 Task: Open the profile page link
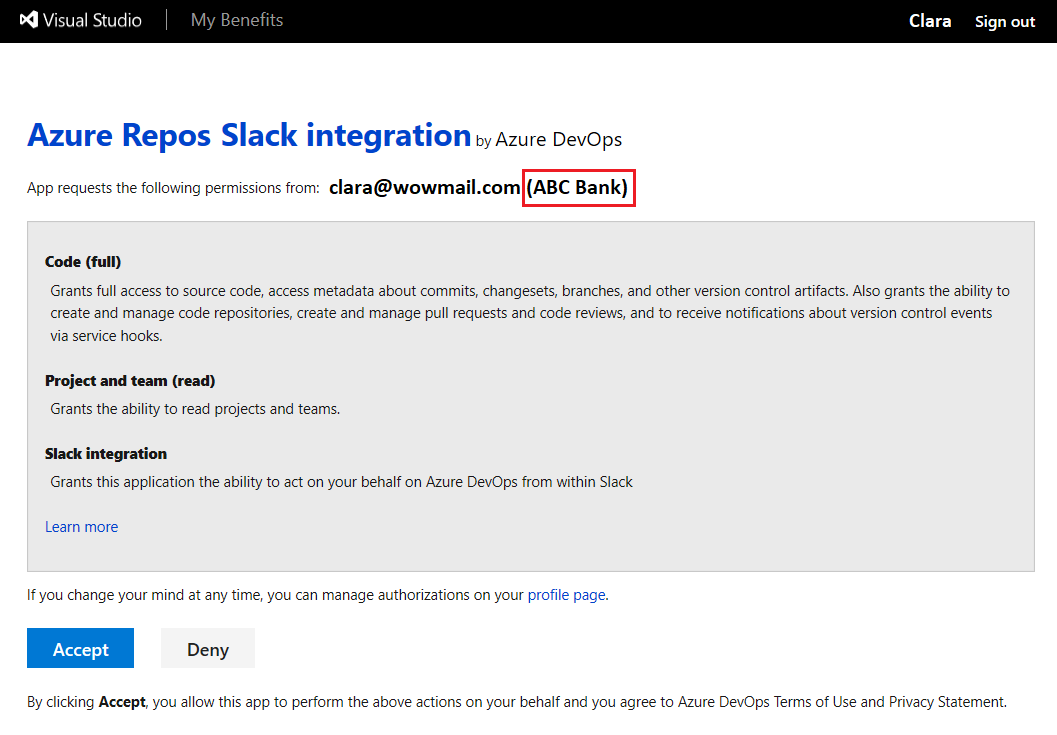pyautogui.click(x=566, y=595)
